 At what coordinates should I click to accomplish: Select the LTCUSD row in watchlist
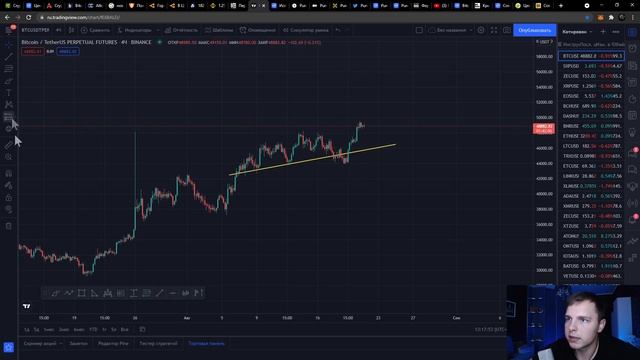point(591,146)
